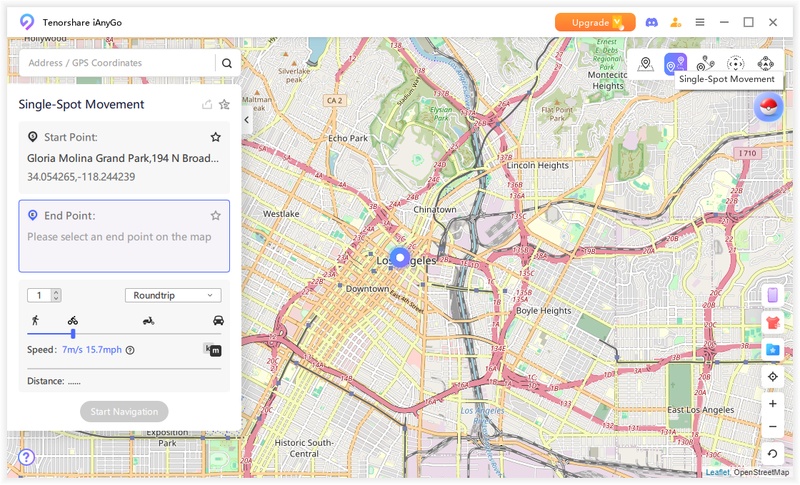This screenshot has width=800, height=485.
Task: Activate the Joystick Movement mode icon
Action: point(736,64)
